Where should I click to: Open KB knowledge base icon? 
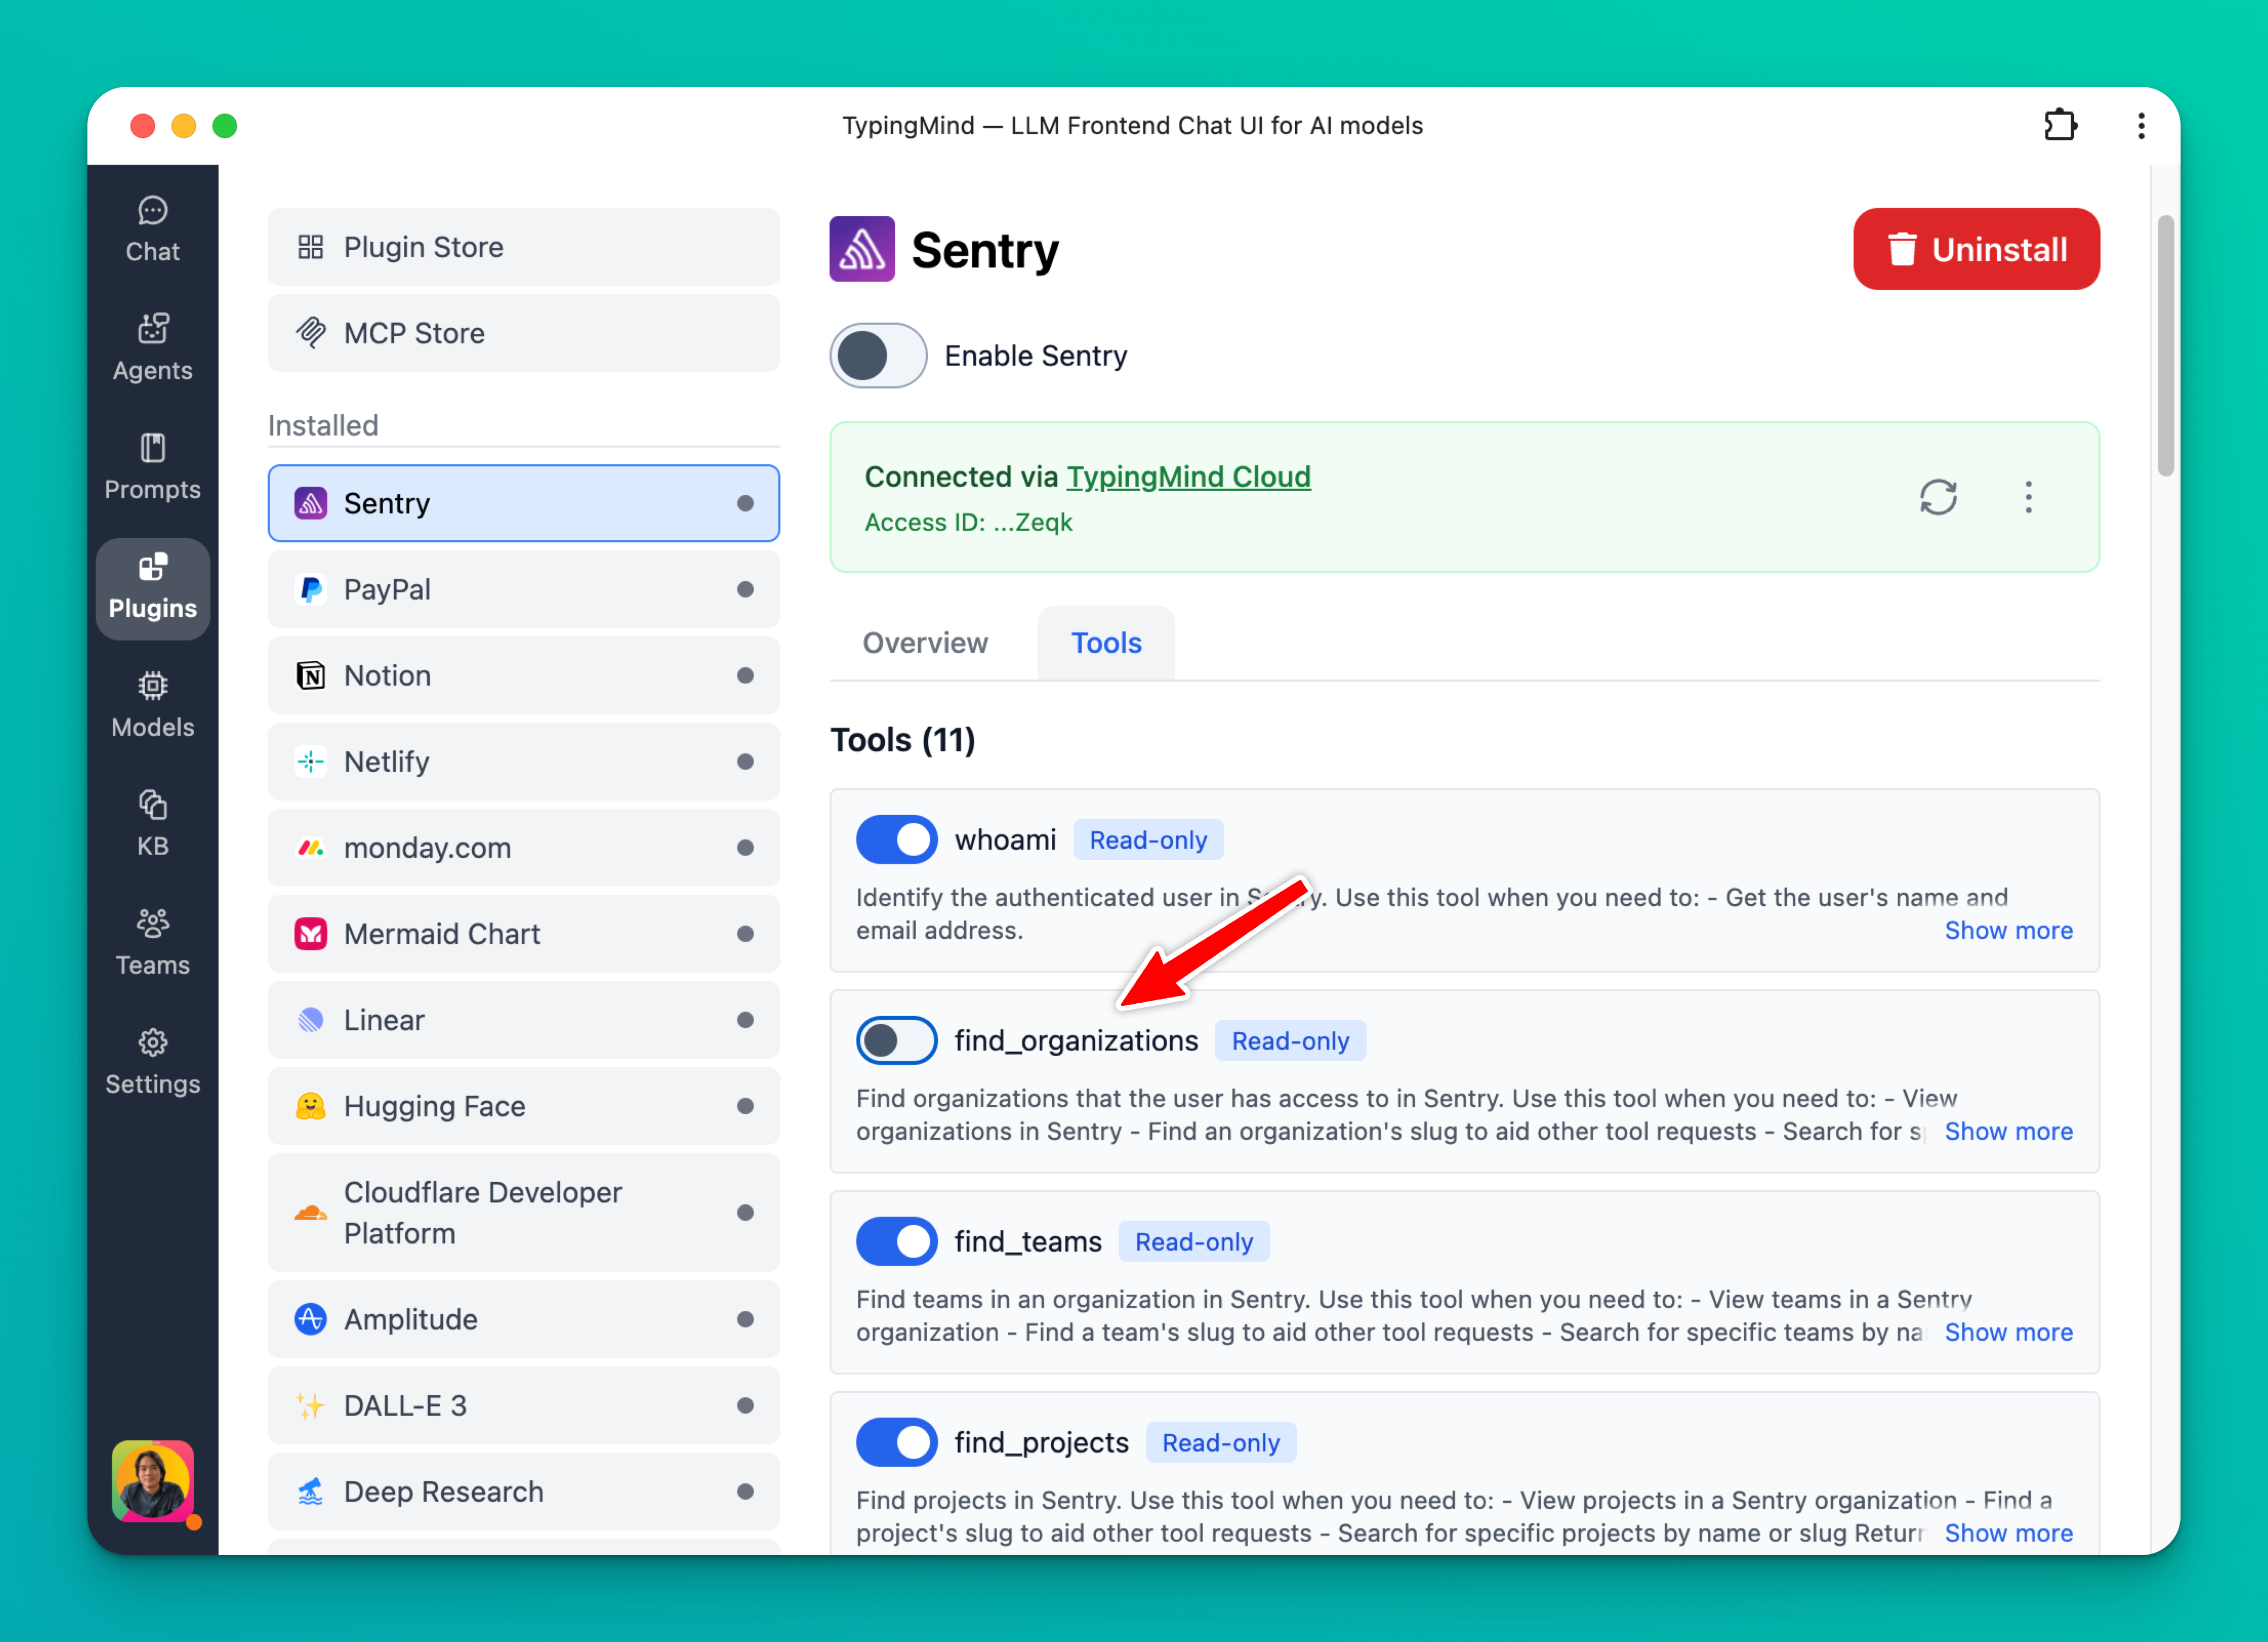coord(152,824)
